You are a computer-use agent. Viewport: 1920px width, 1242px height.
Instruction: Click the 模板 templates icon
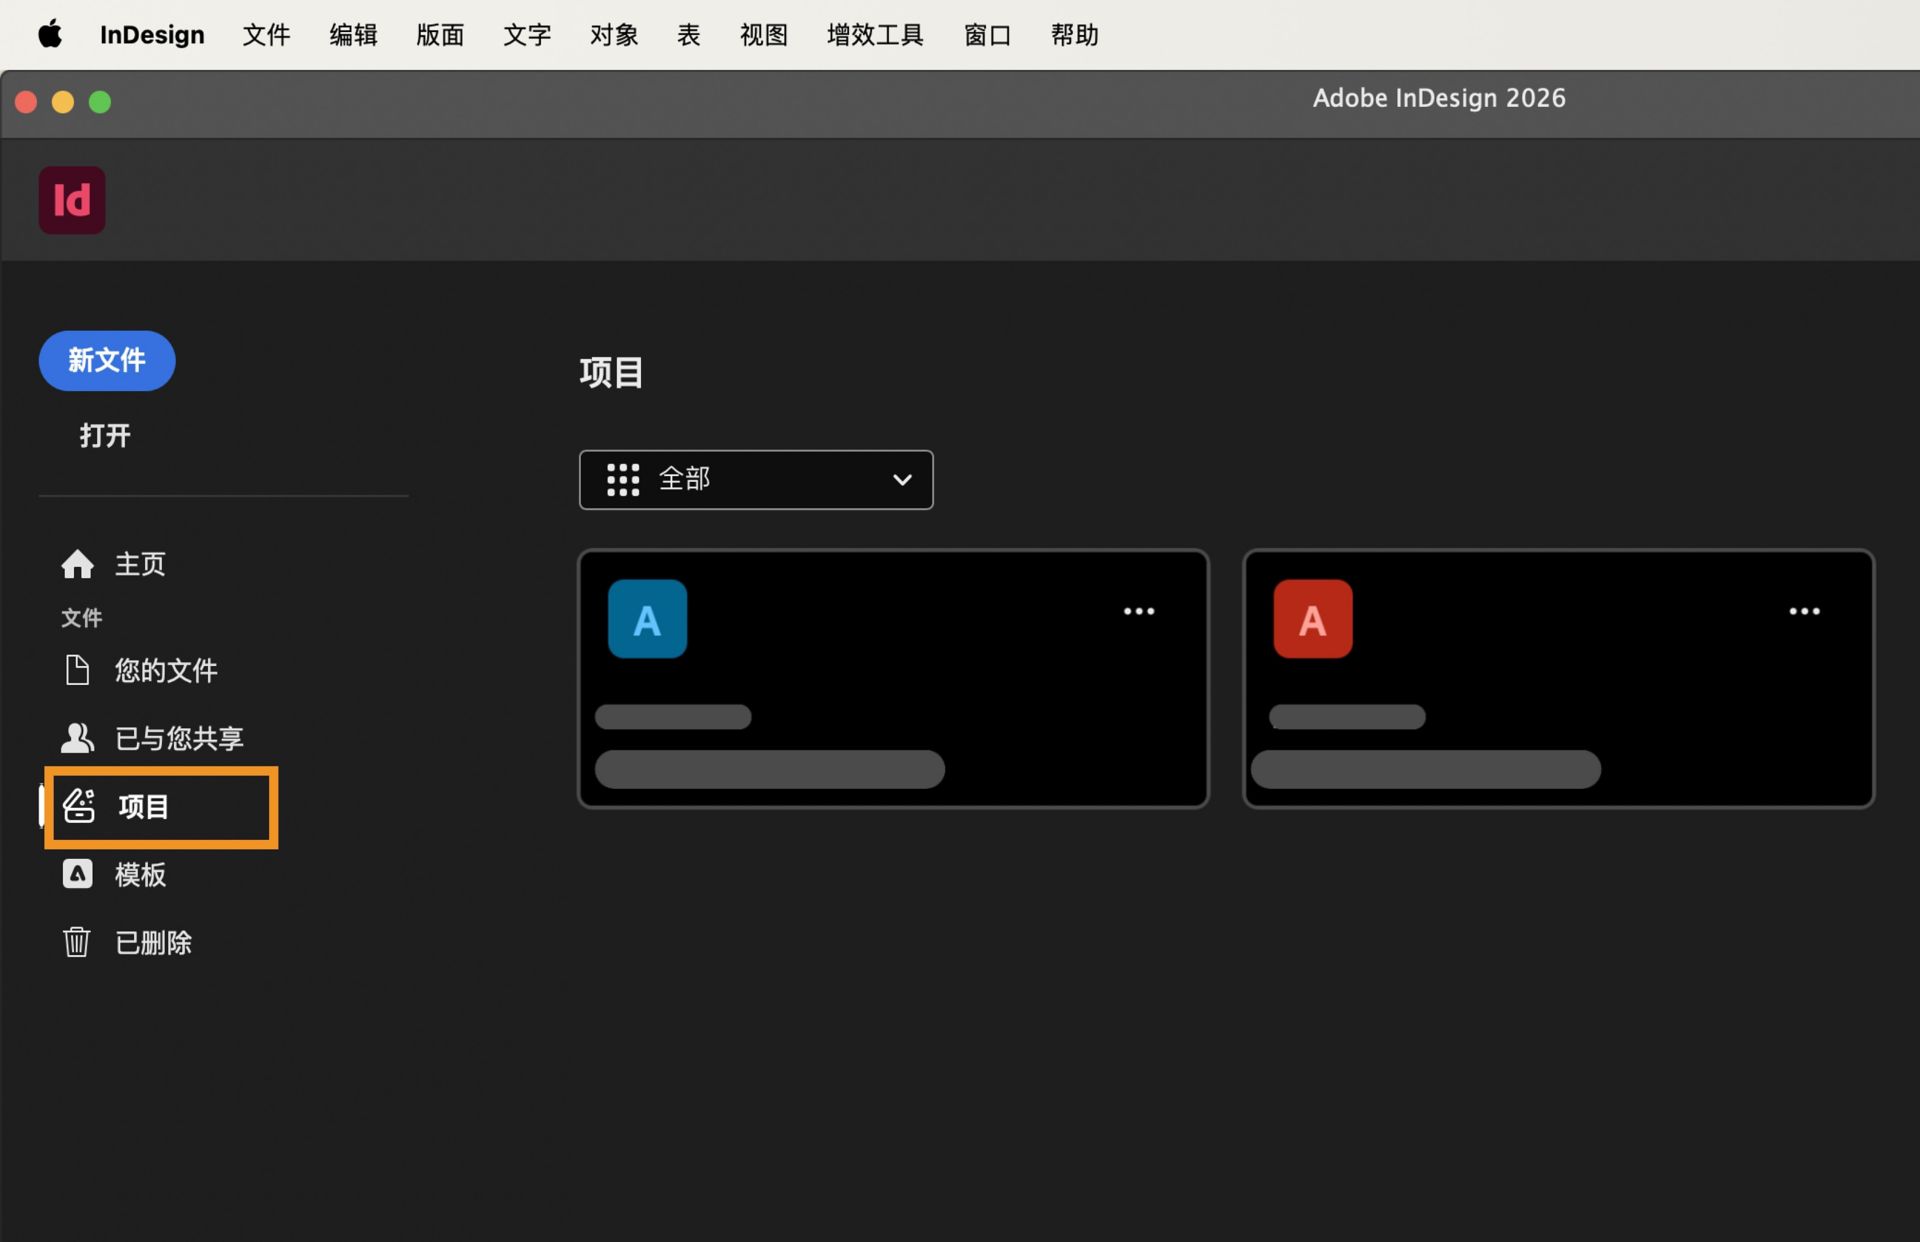coord(77,873)
